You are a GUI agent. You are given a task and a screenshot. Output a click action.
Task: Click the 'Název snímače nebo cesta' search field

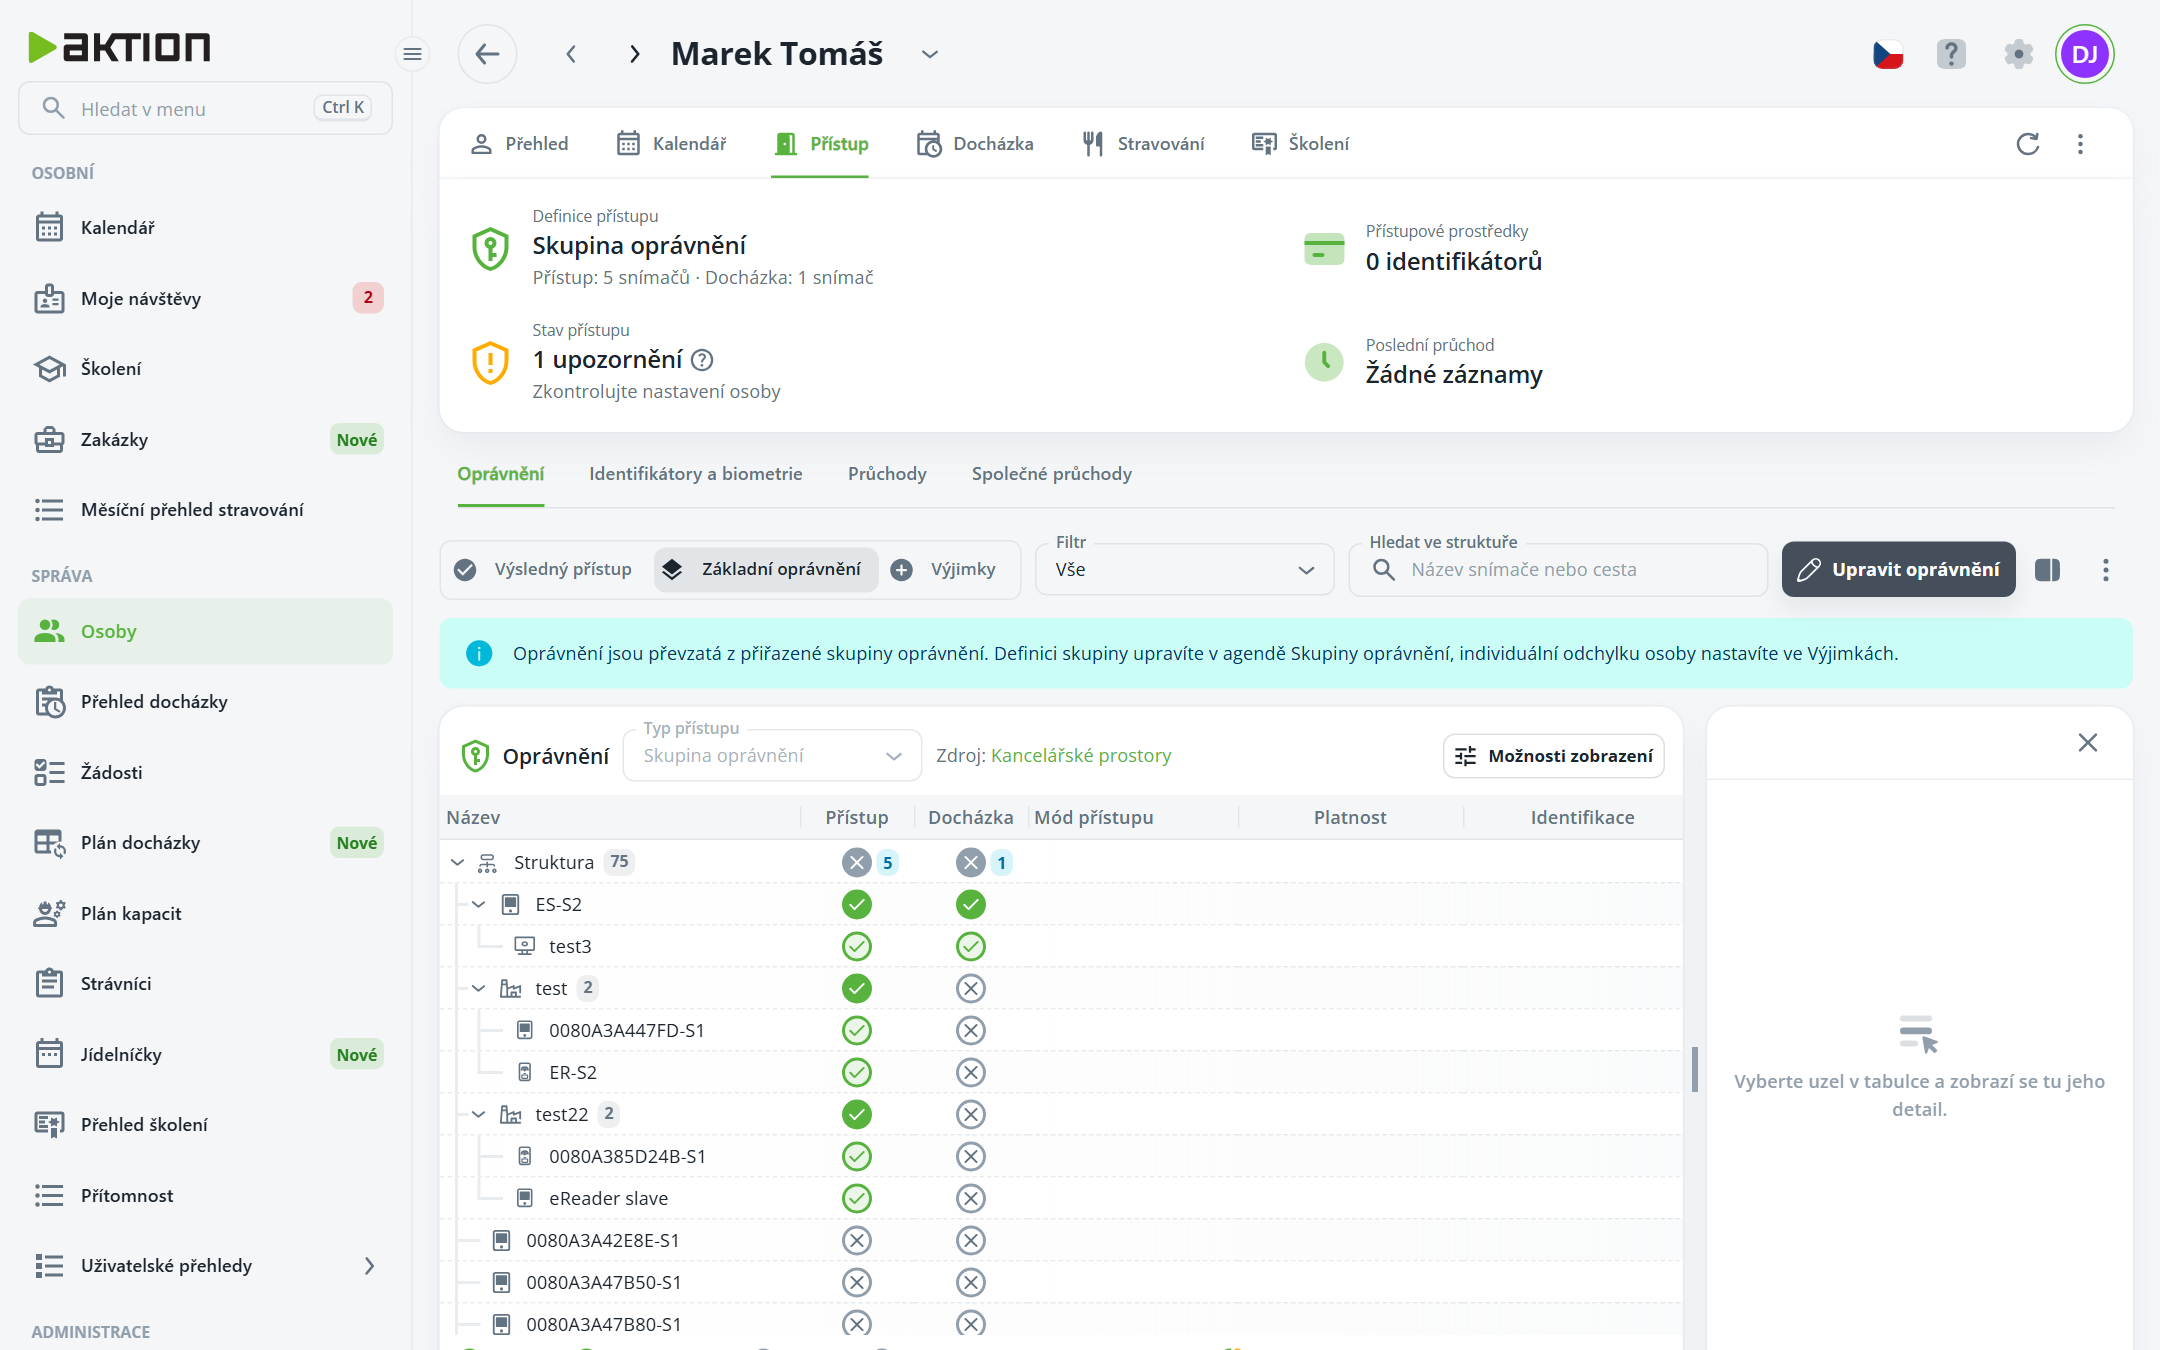tap(1557, 570)
